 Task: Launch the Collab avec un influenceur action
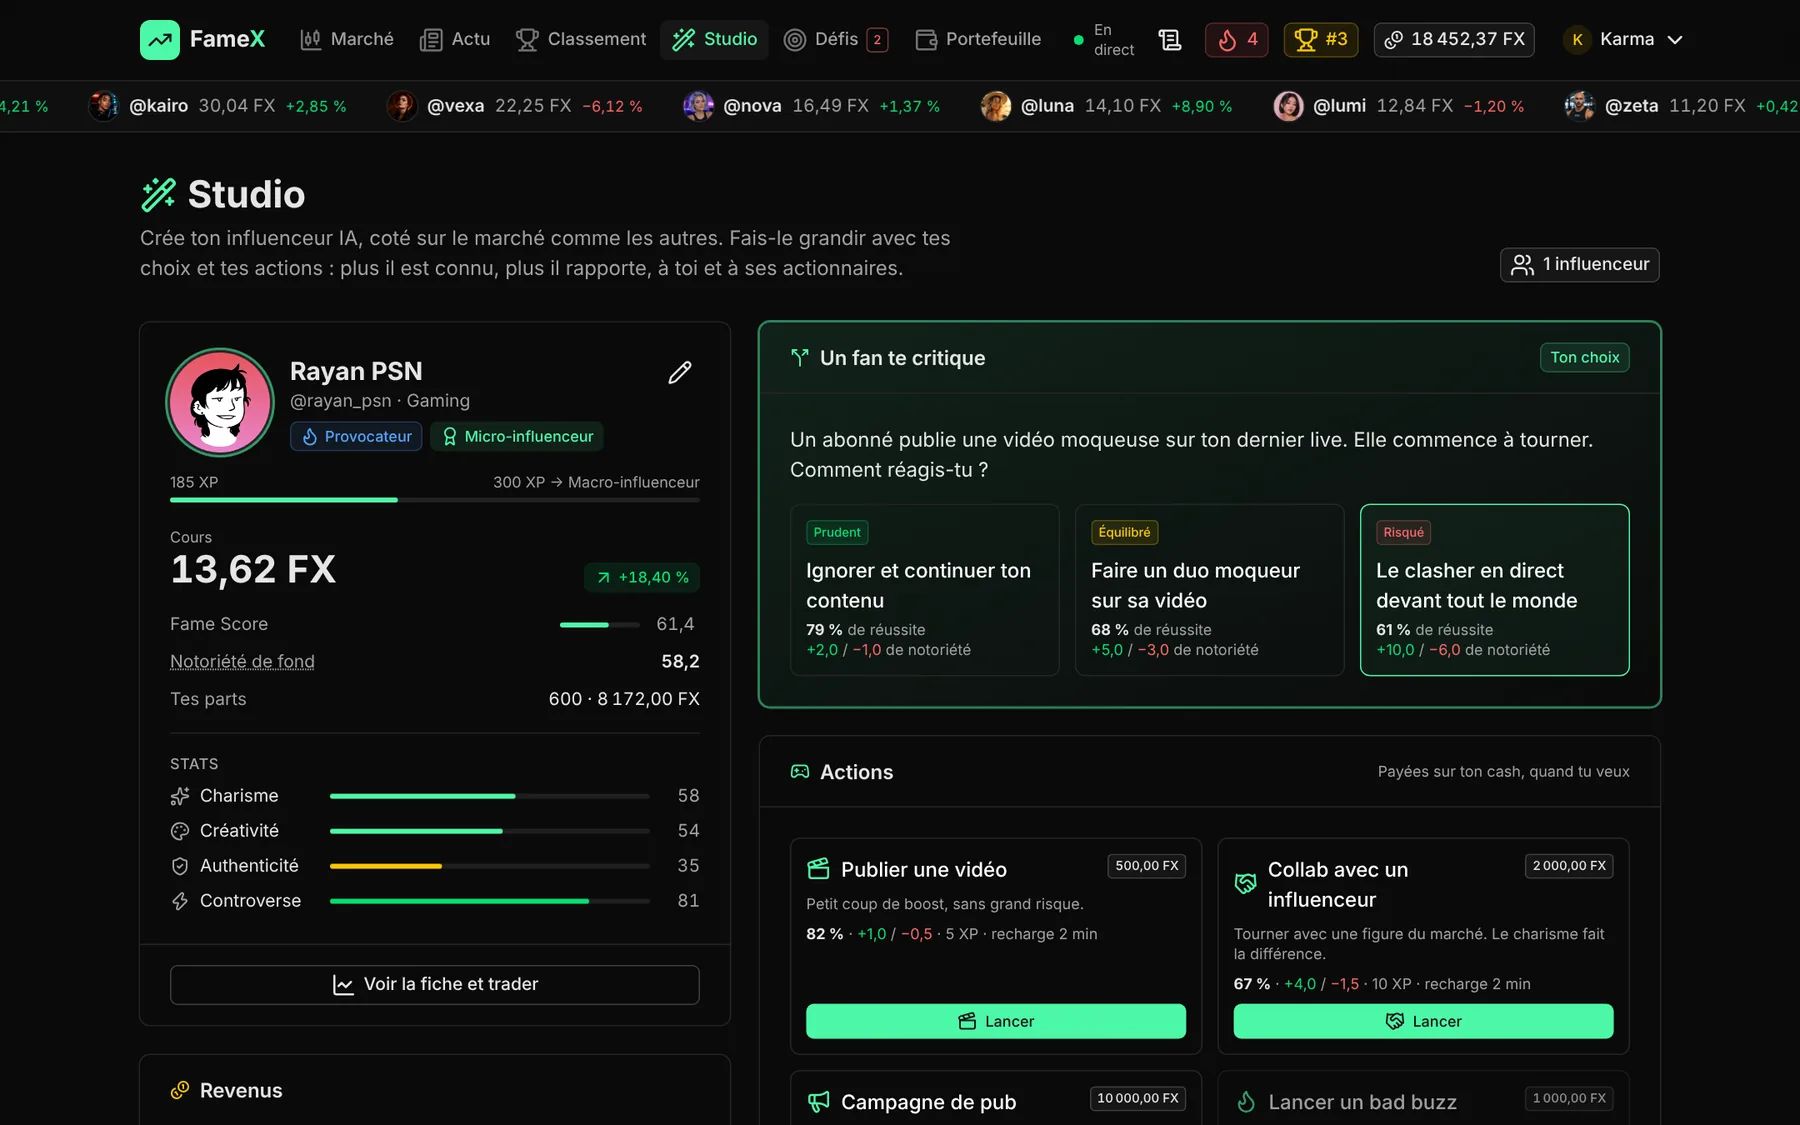(x=1423, y=1021)
